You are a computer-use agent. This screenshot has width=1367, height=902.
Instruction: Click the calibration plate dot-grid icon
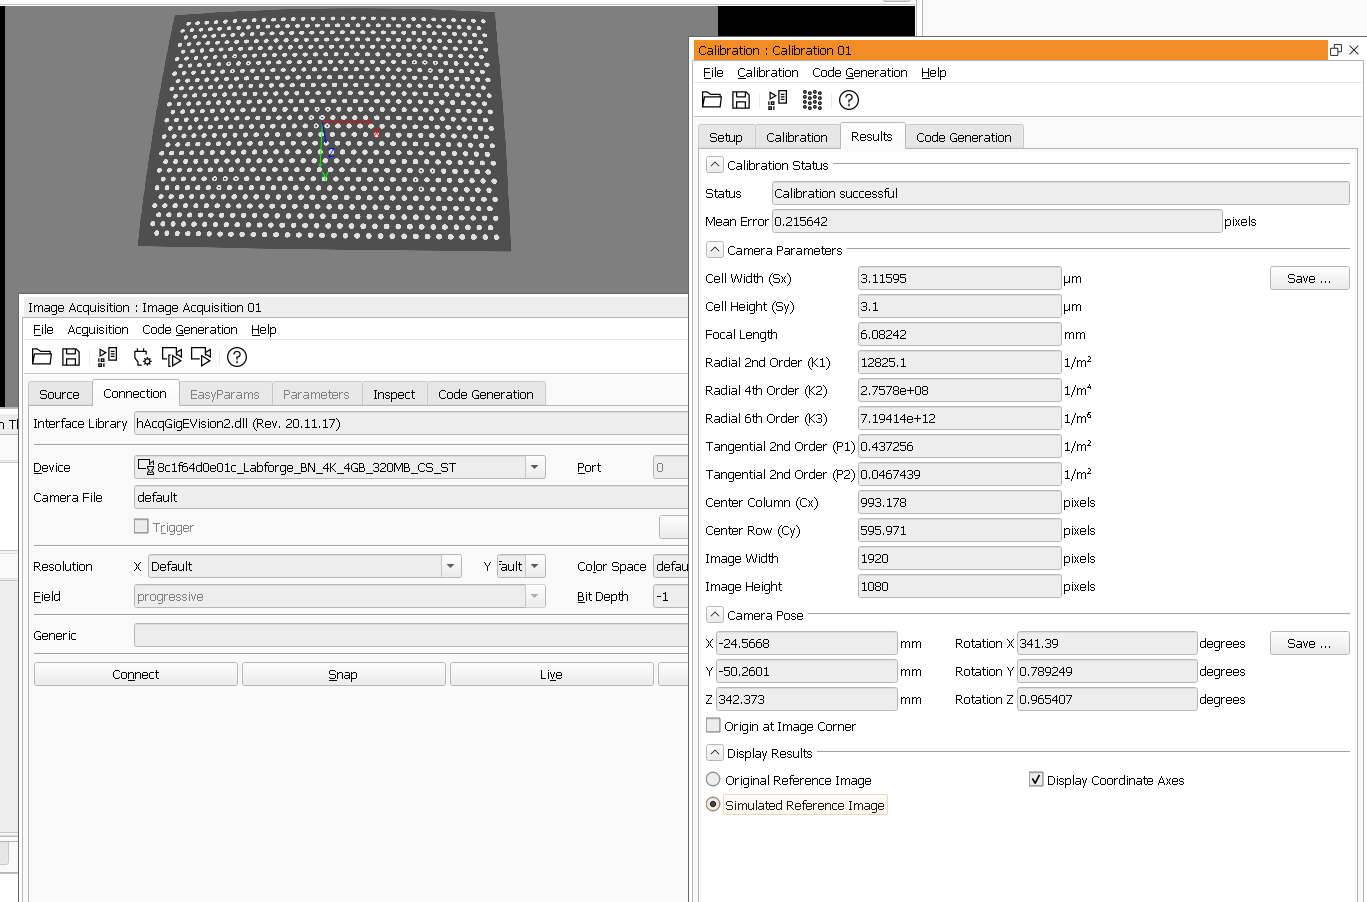pyautogui.click(x=812, y=100)
